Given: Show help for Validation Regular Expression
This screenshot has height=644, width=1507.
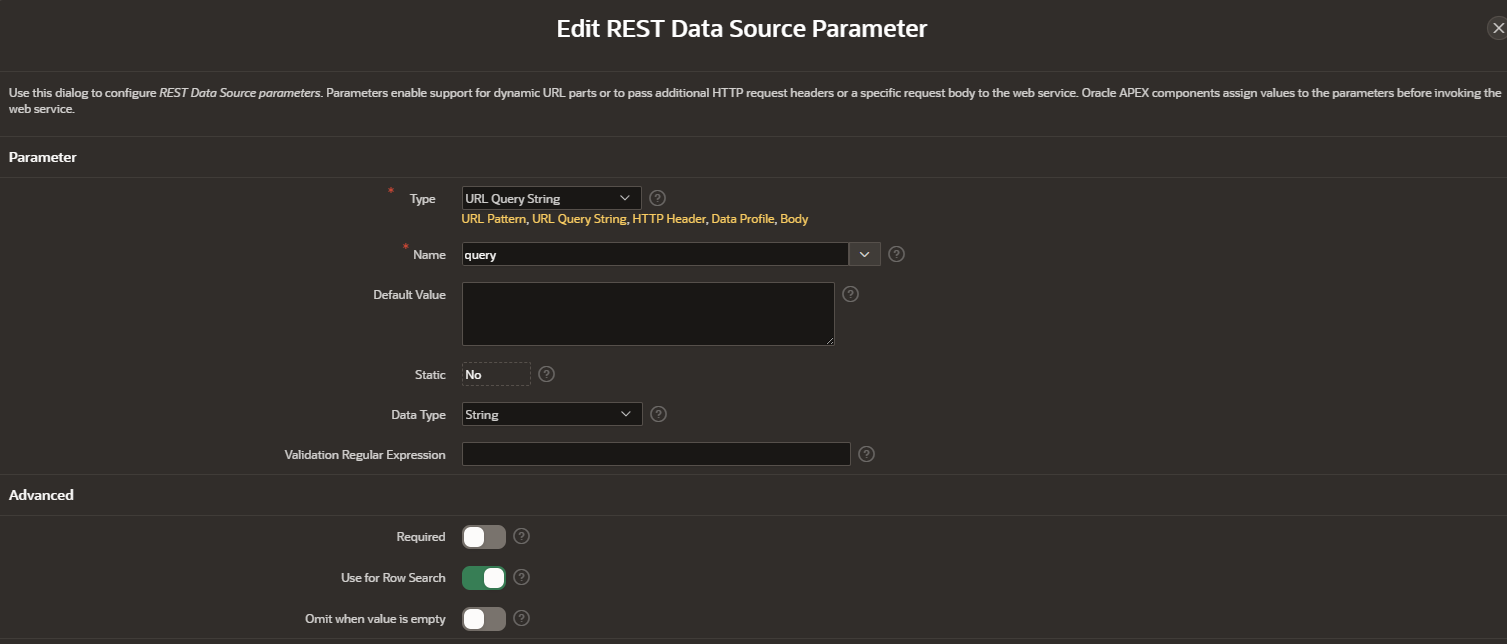Looking at the screenshot, I should tap(866, 453).
